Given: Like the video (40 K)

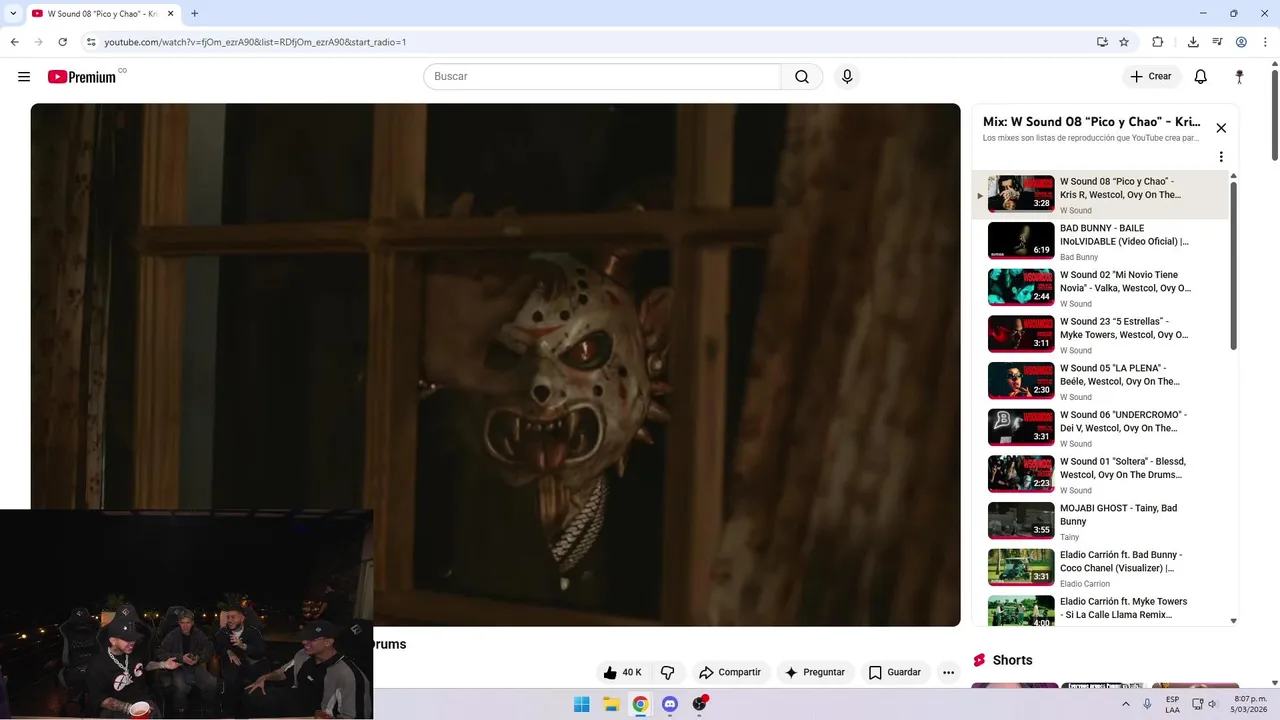Looking at the screenshot, I should pos(624,673).
